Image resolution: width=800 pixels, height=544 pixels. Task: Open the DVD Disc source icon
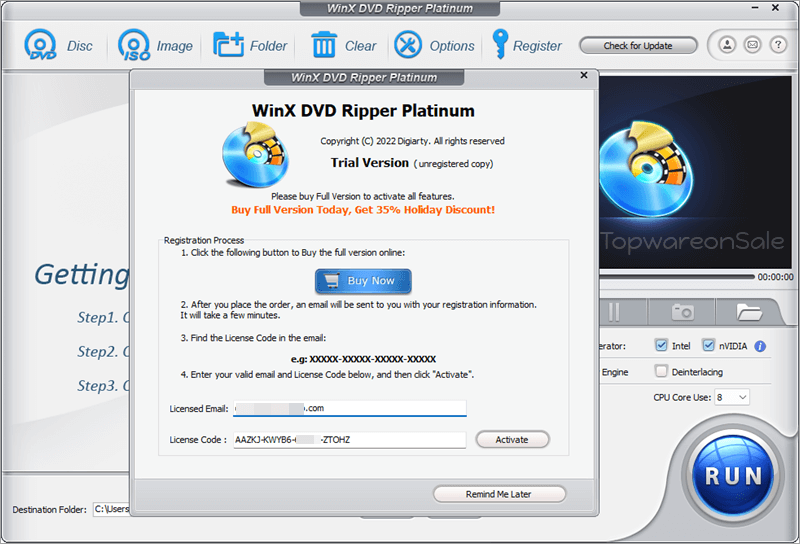pos(40,45)
